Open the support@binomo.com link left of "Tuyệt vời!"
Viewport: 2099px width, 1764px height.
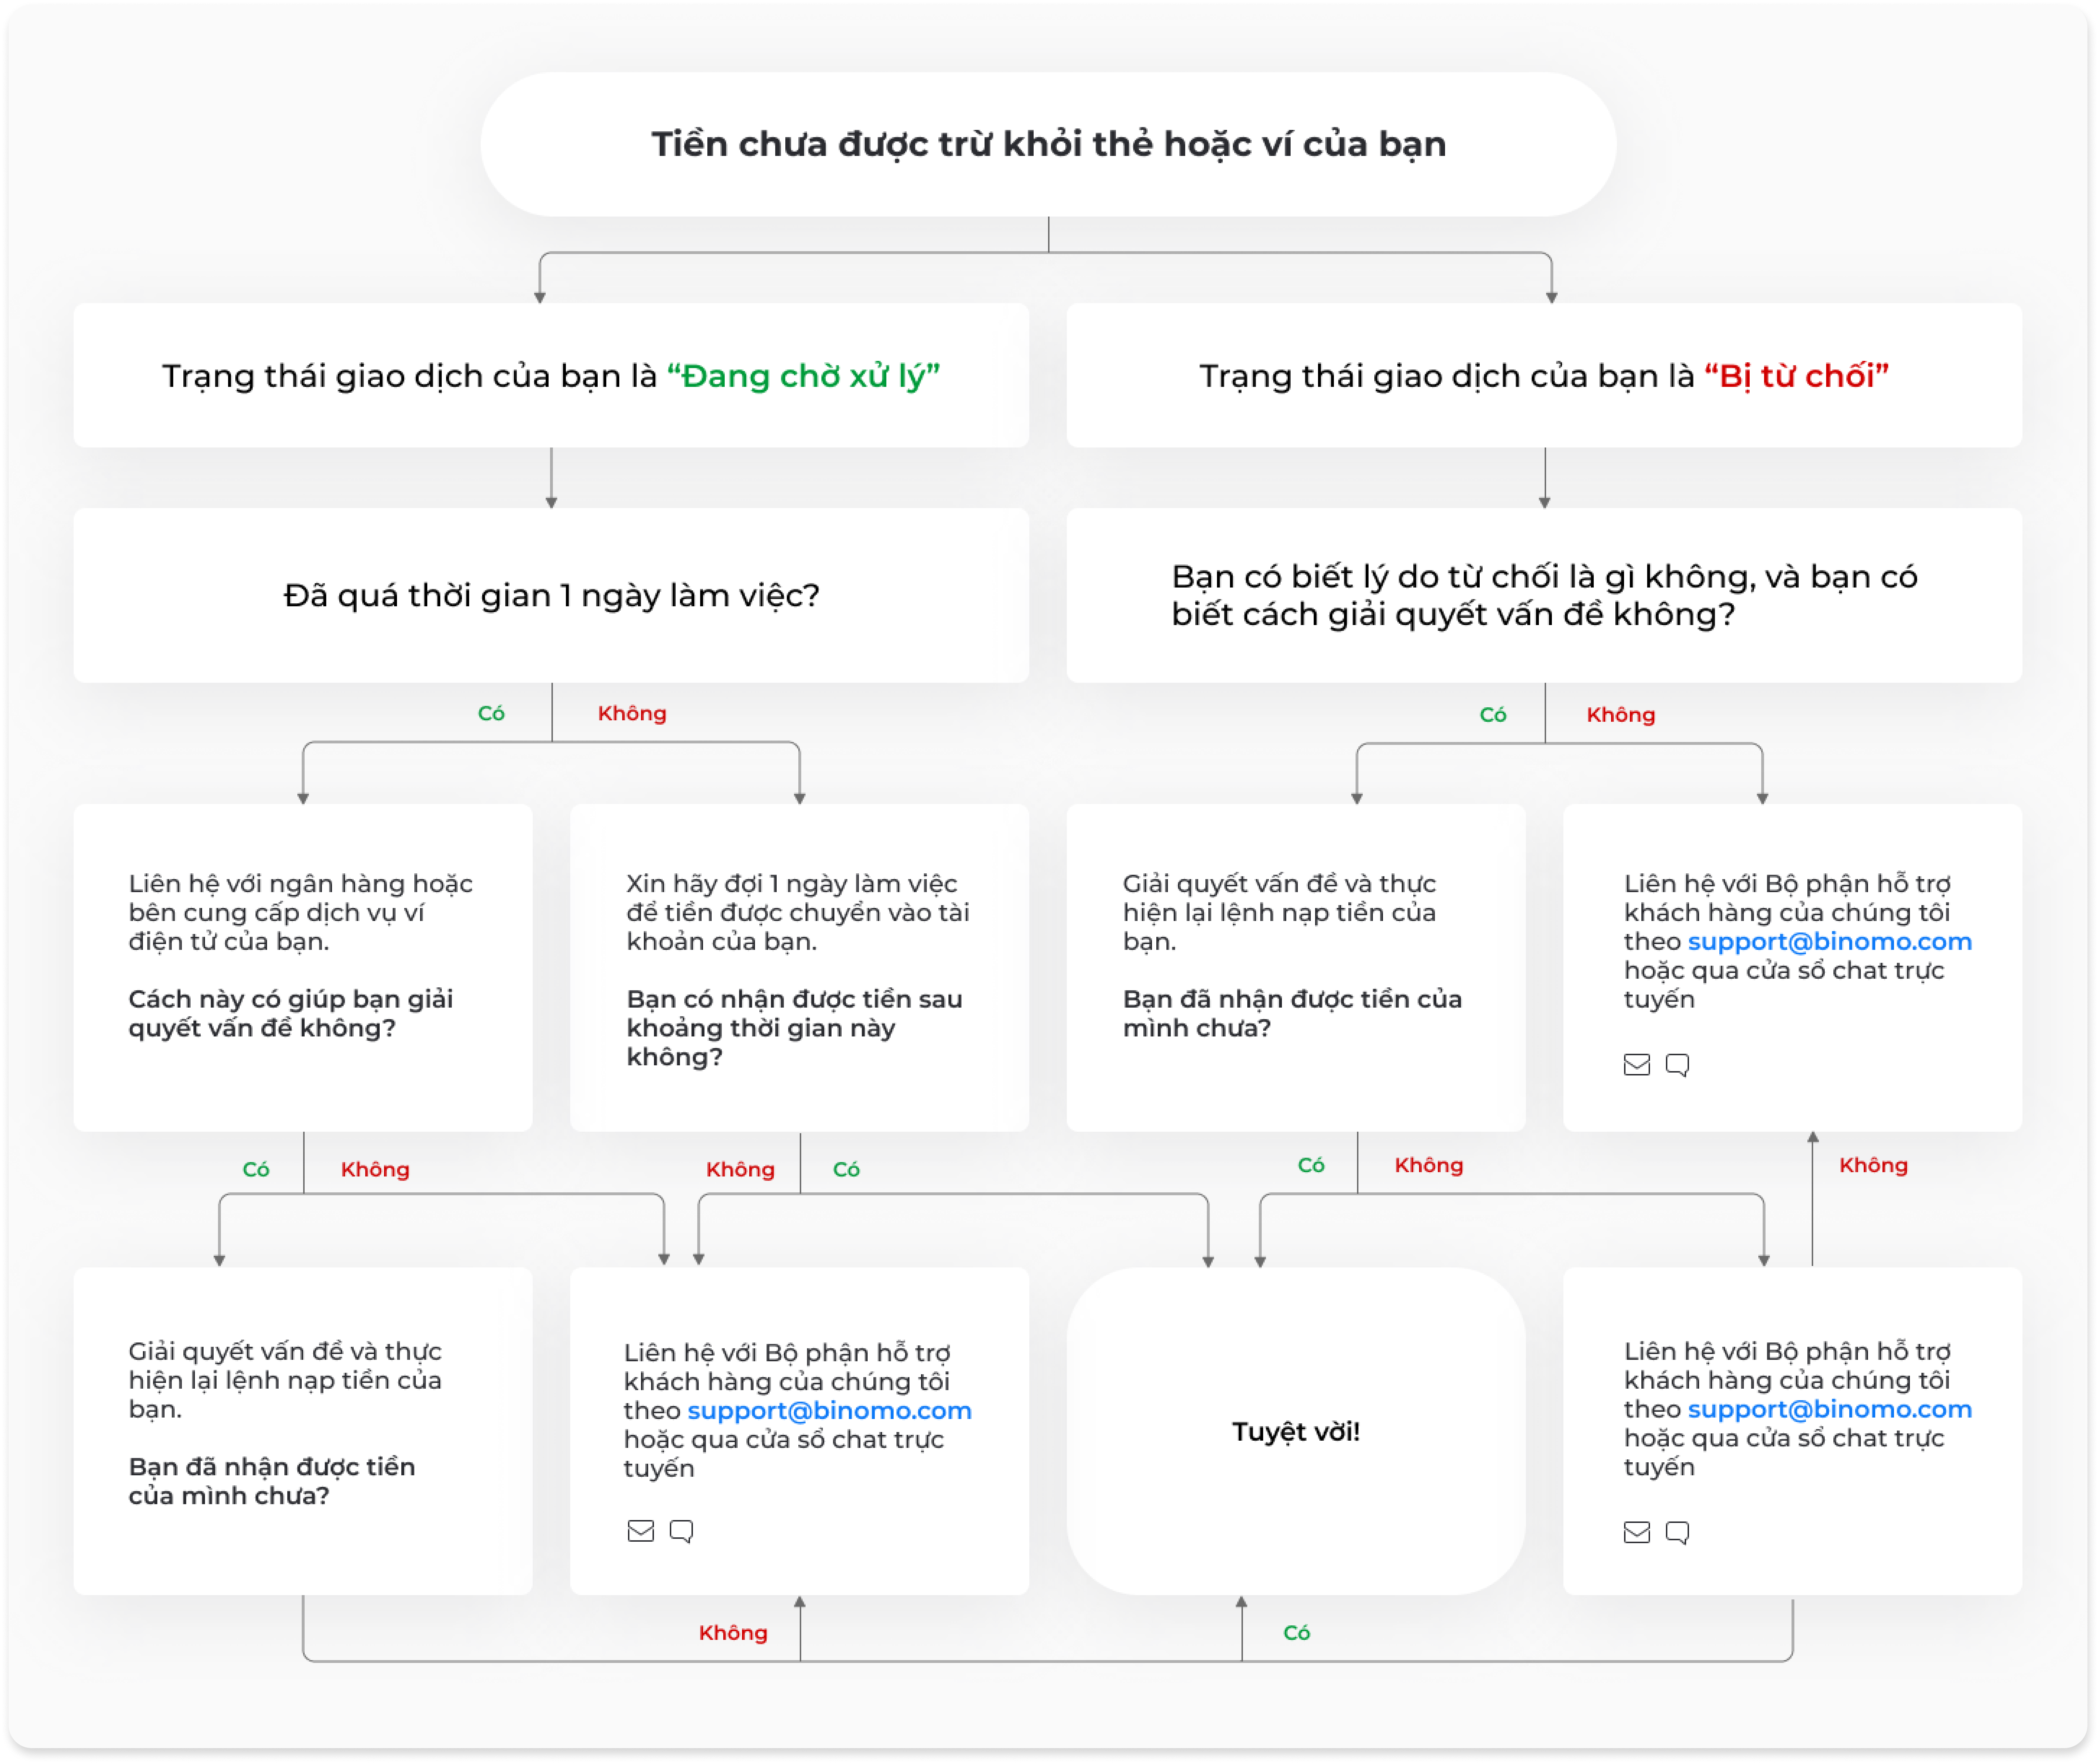[829, 1410]
